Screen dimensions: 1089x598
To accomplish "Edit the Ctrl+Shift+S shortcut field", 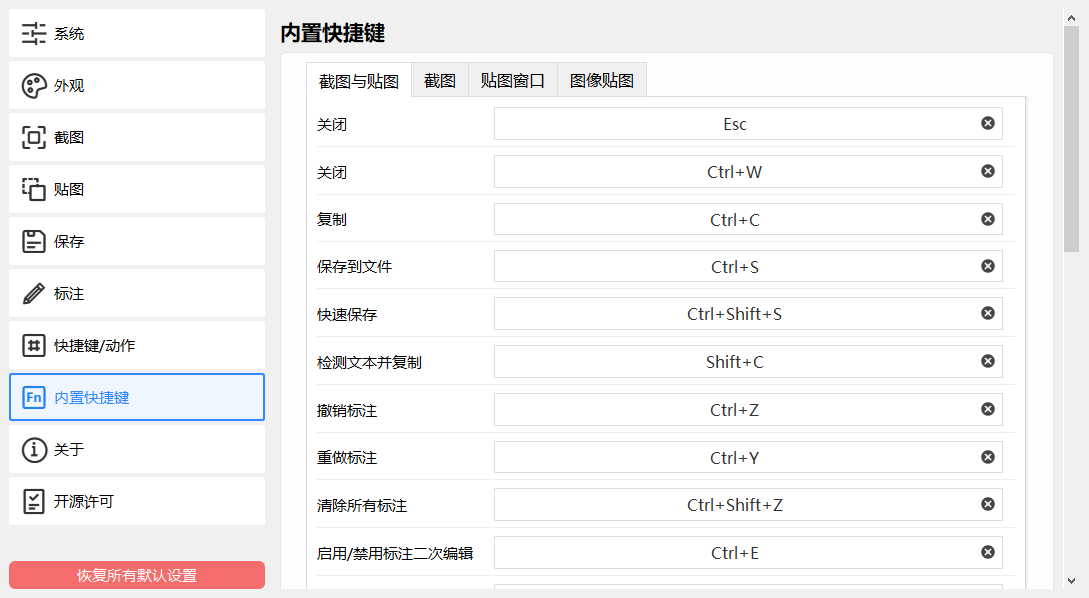I will (x=748, y=314).
